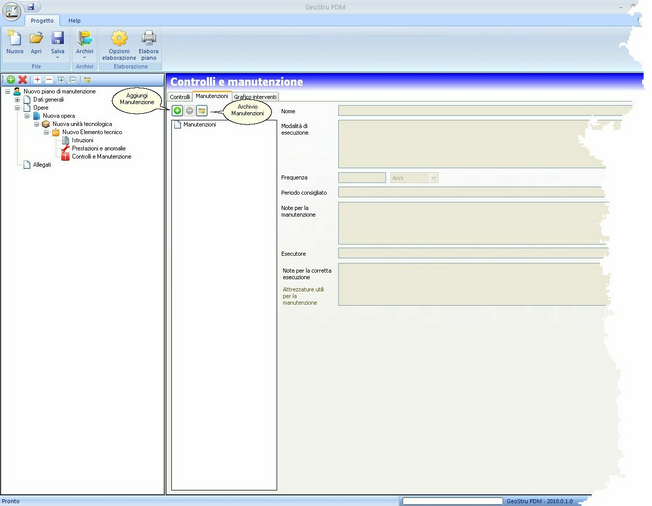Click the red X delete icon in tree toolbar
The image size is (652, 506).
point(23,79)
